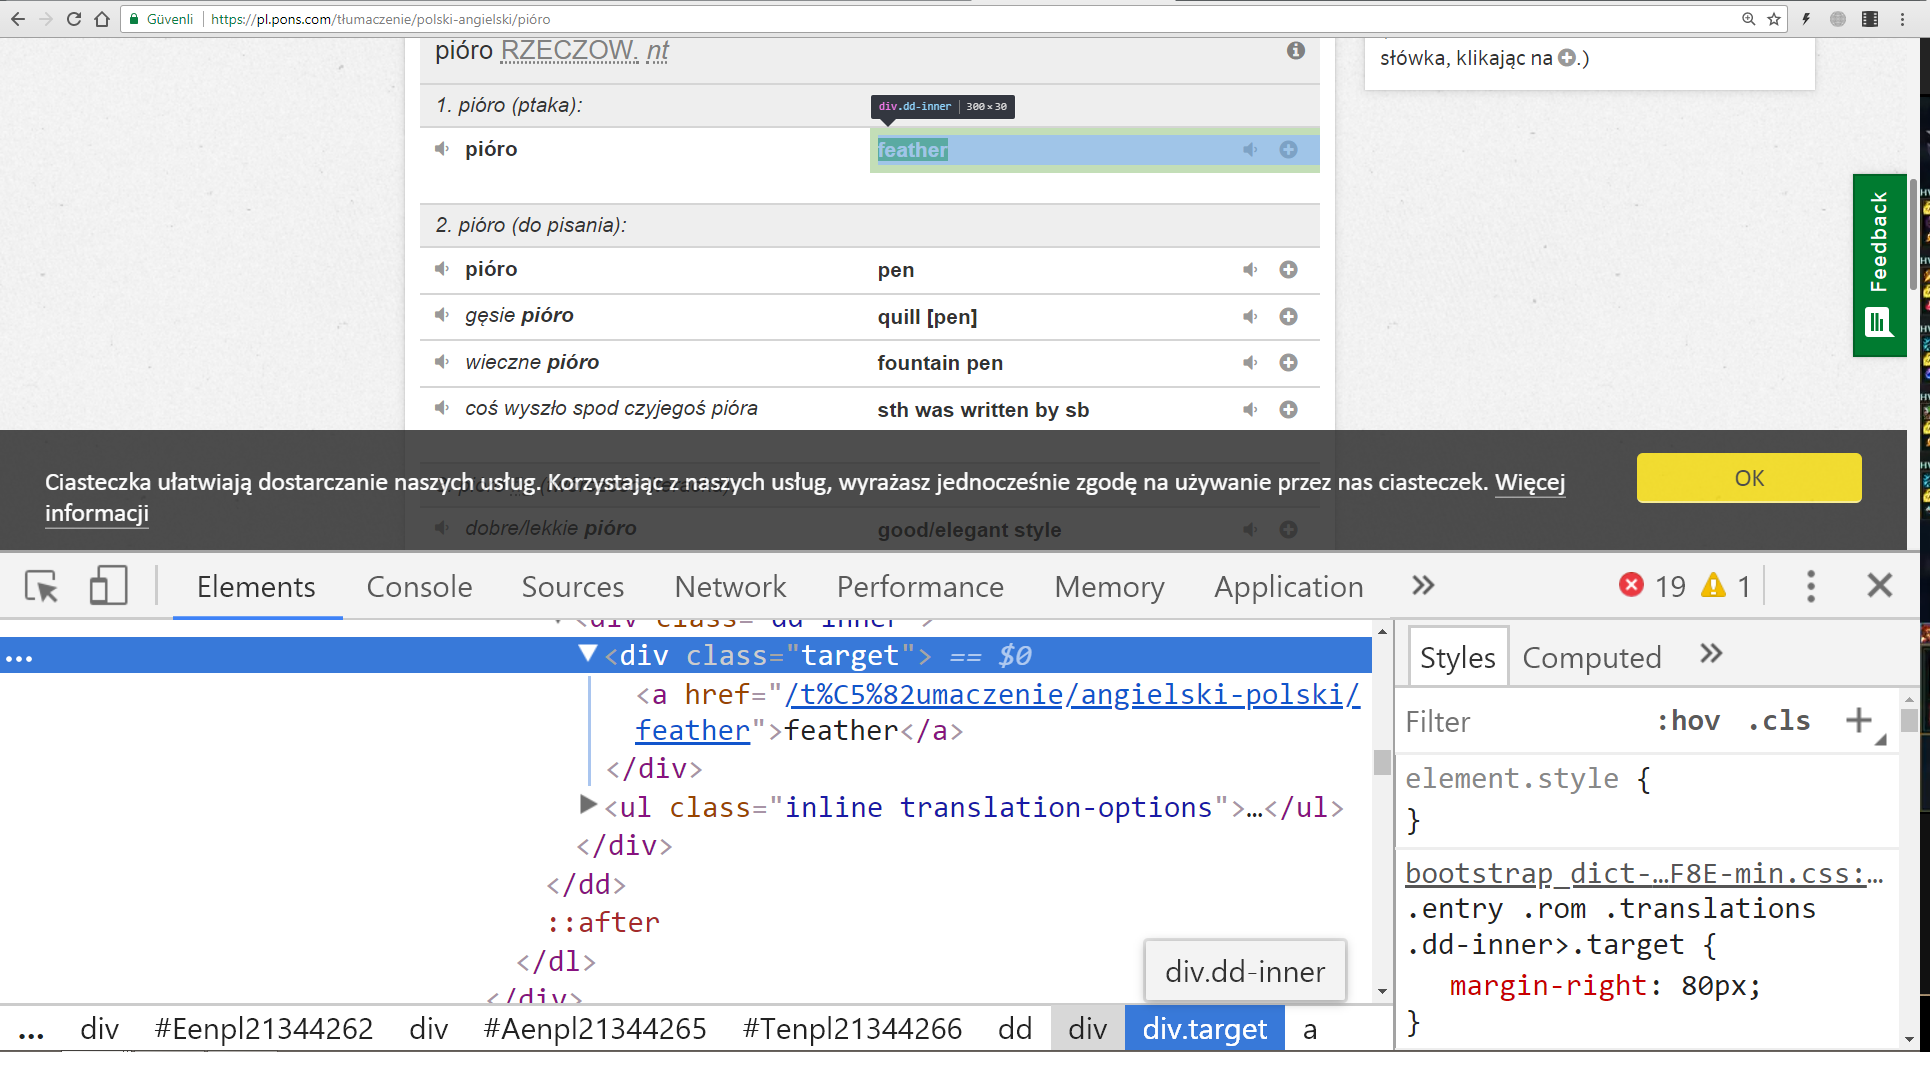Open Chrome menu three dots
This screenshot has height=1078, width=1930.
(1902, 19)
